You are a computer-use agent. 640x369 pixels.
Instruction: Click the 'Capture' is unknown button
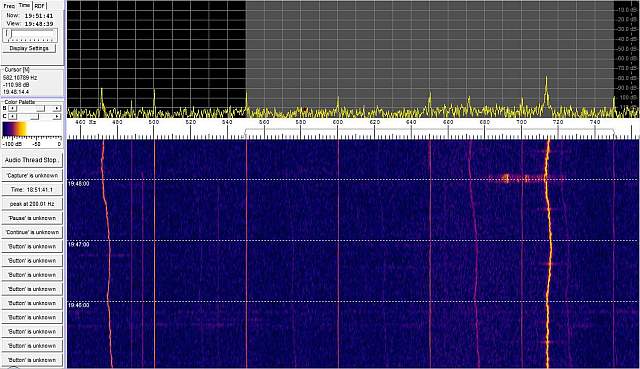pos(32,176)
